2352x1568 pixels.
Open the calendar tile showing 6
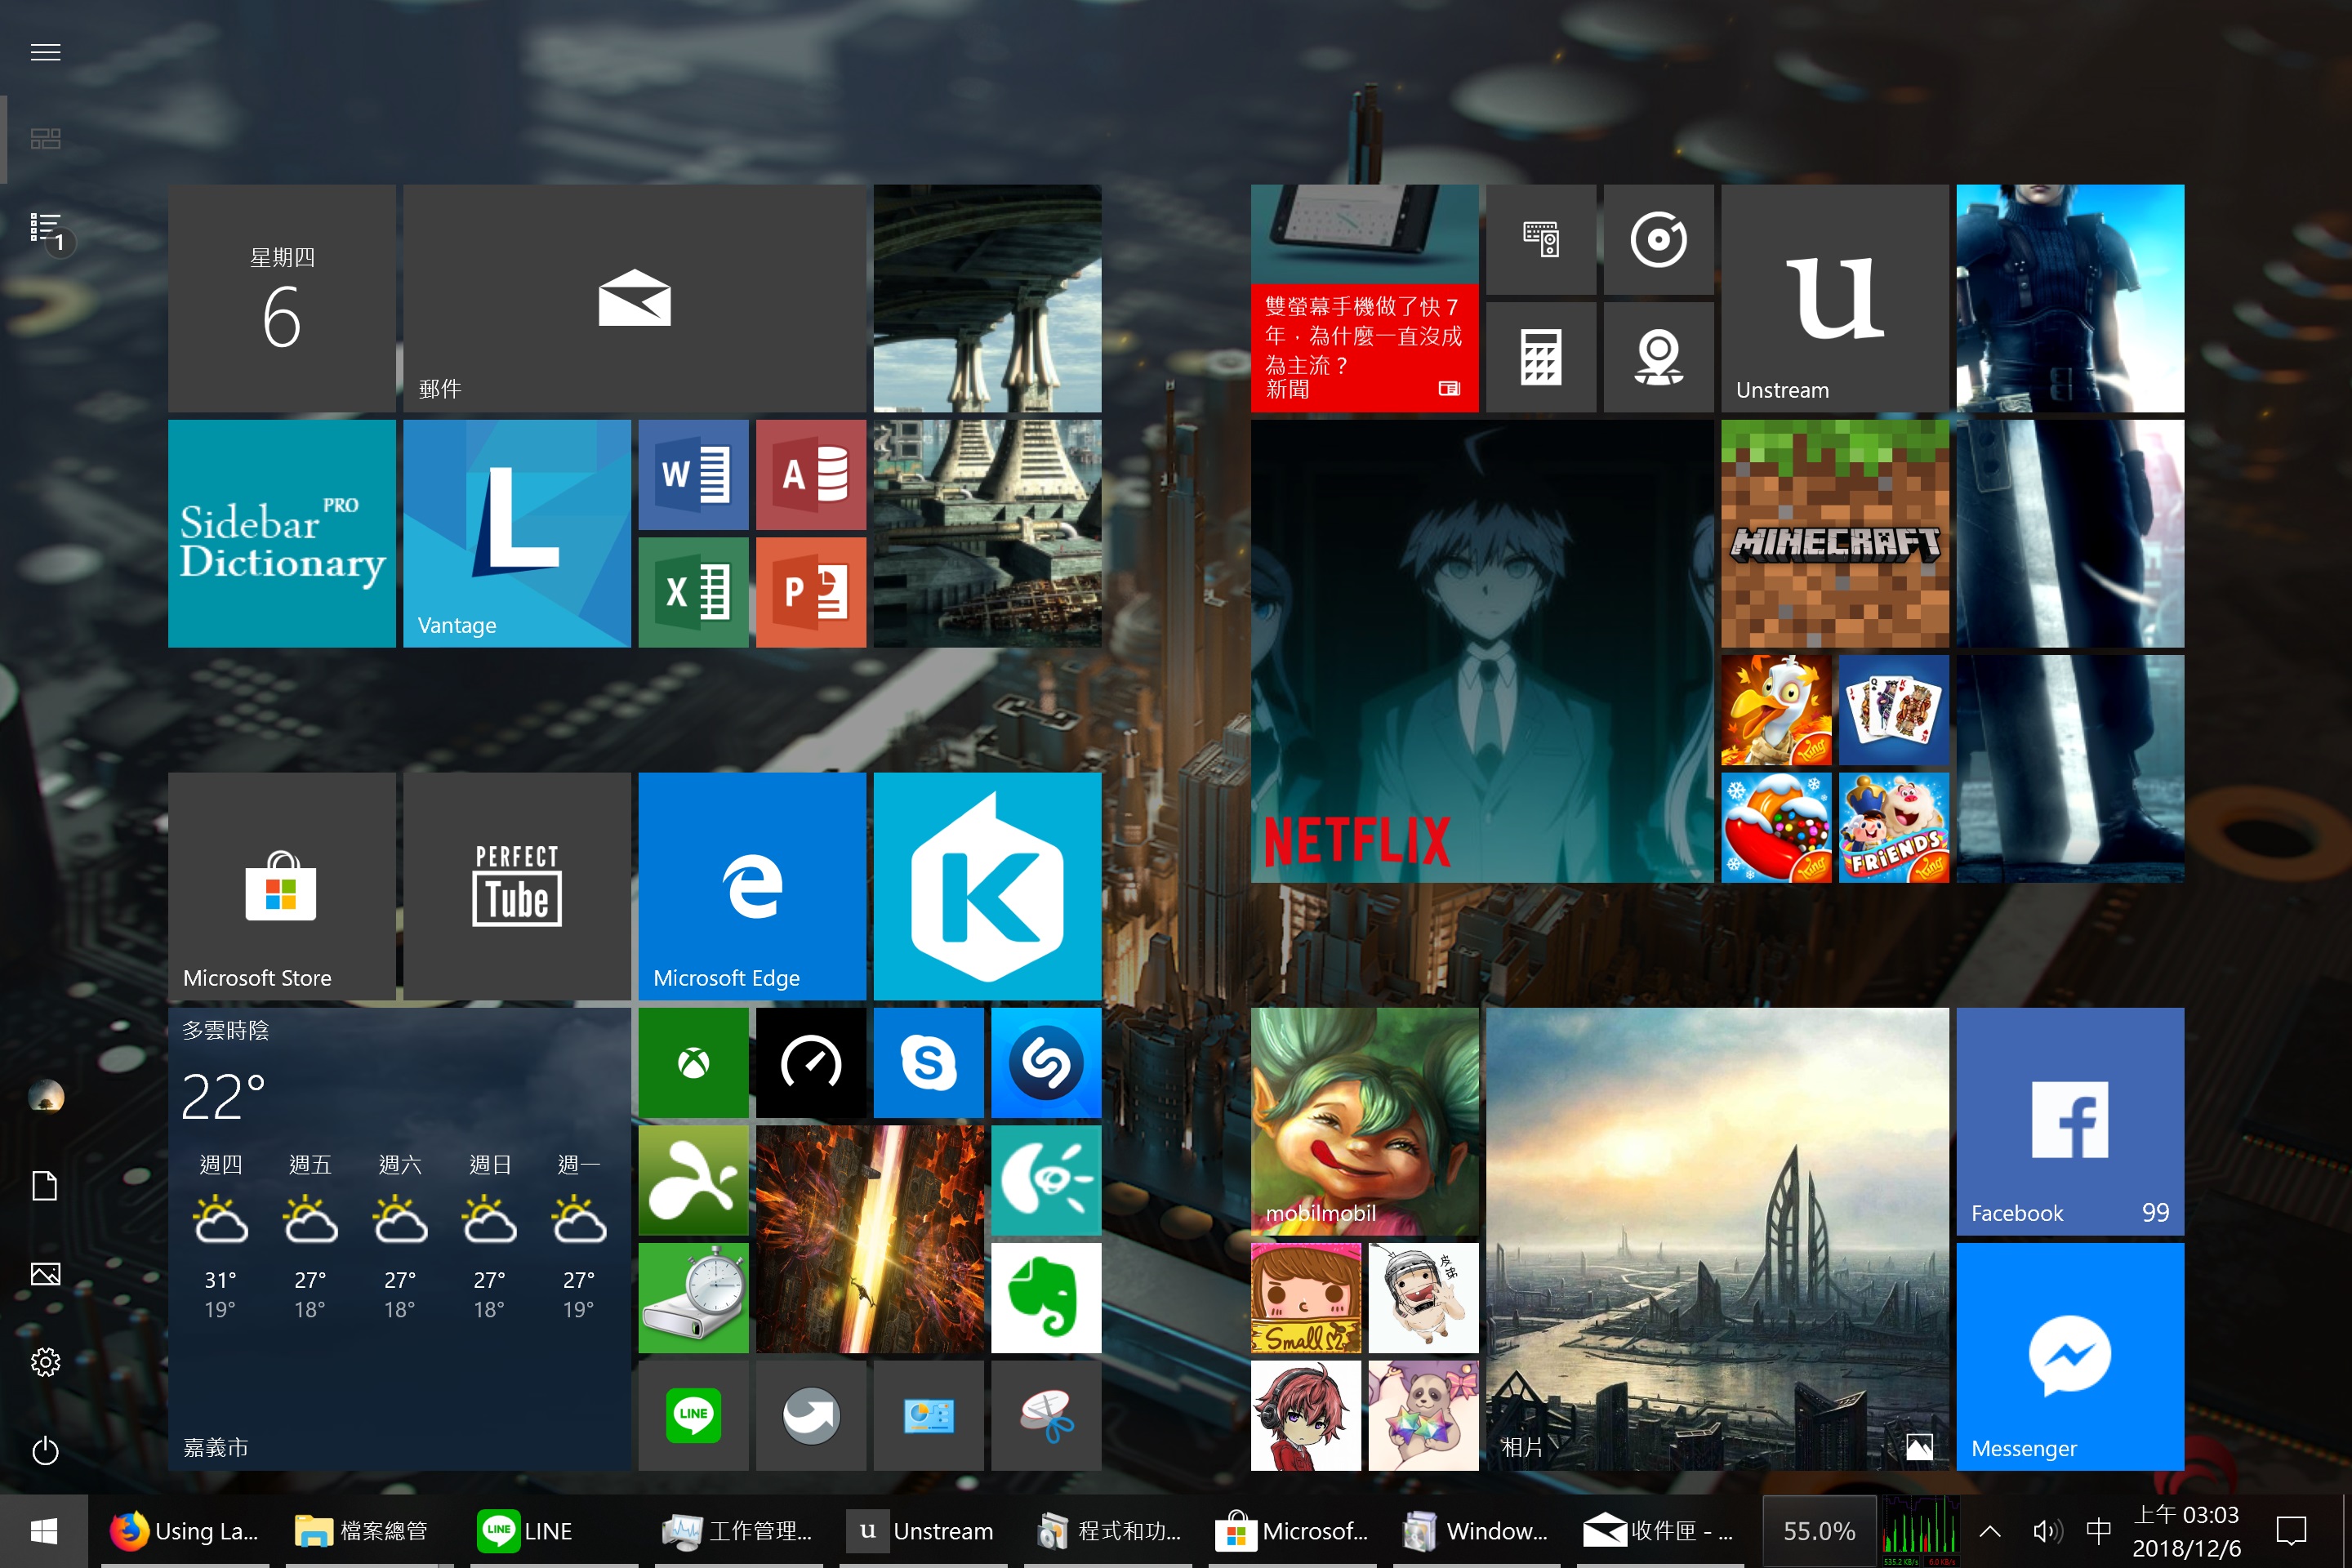[282, 298]
